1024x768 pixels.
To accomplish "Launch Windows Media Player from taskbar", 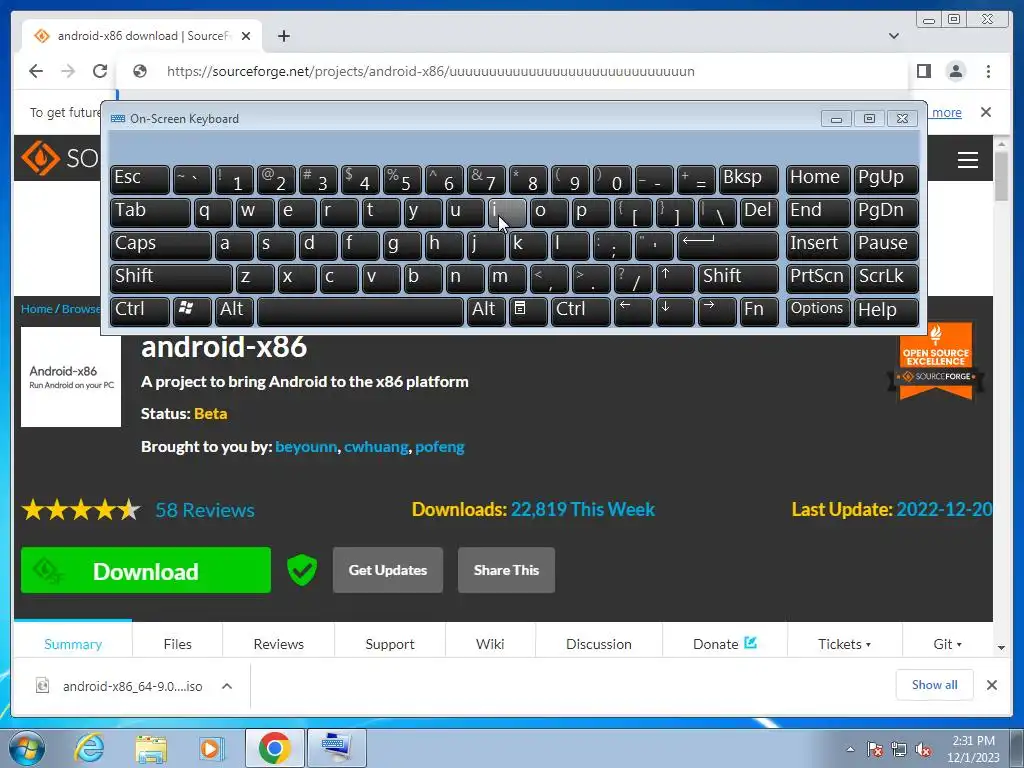I will click(x=211, y=748).
